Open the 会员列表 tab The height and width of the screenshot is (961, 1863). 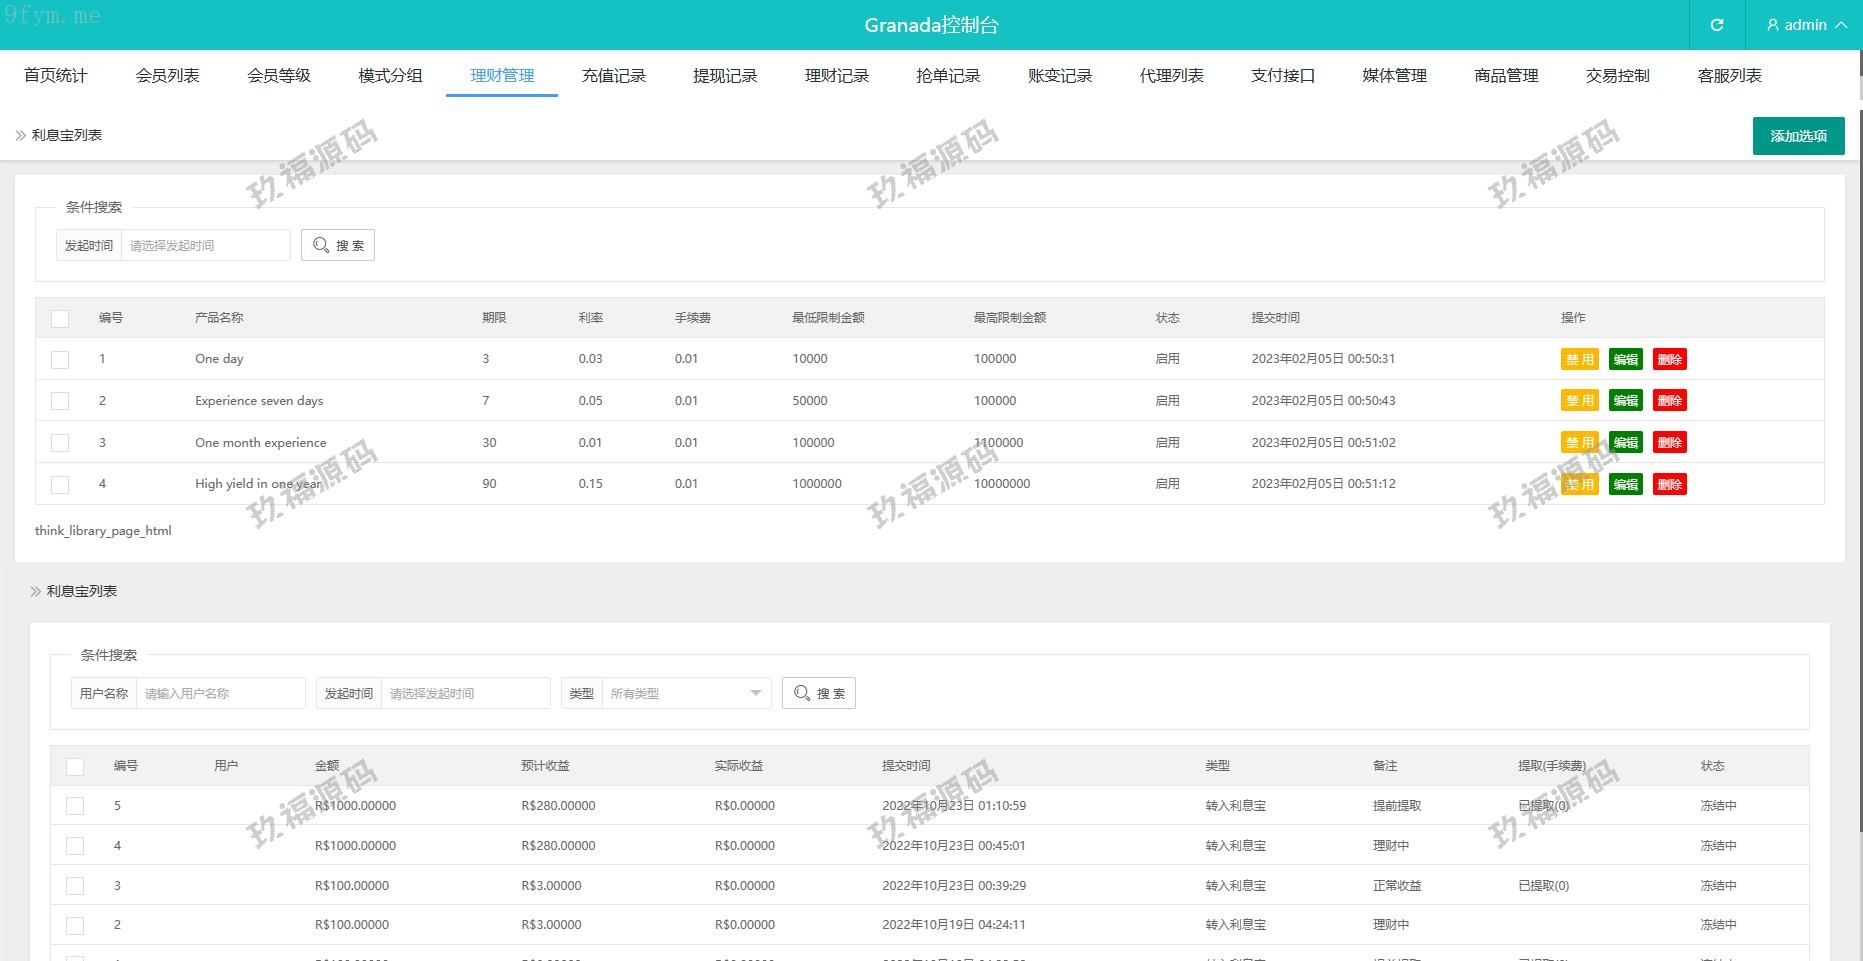pyautogui.click(x=167, y=76)
